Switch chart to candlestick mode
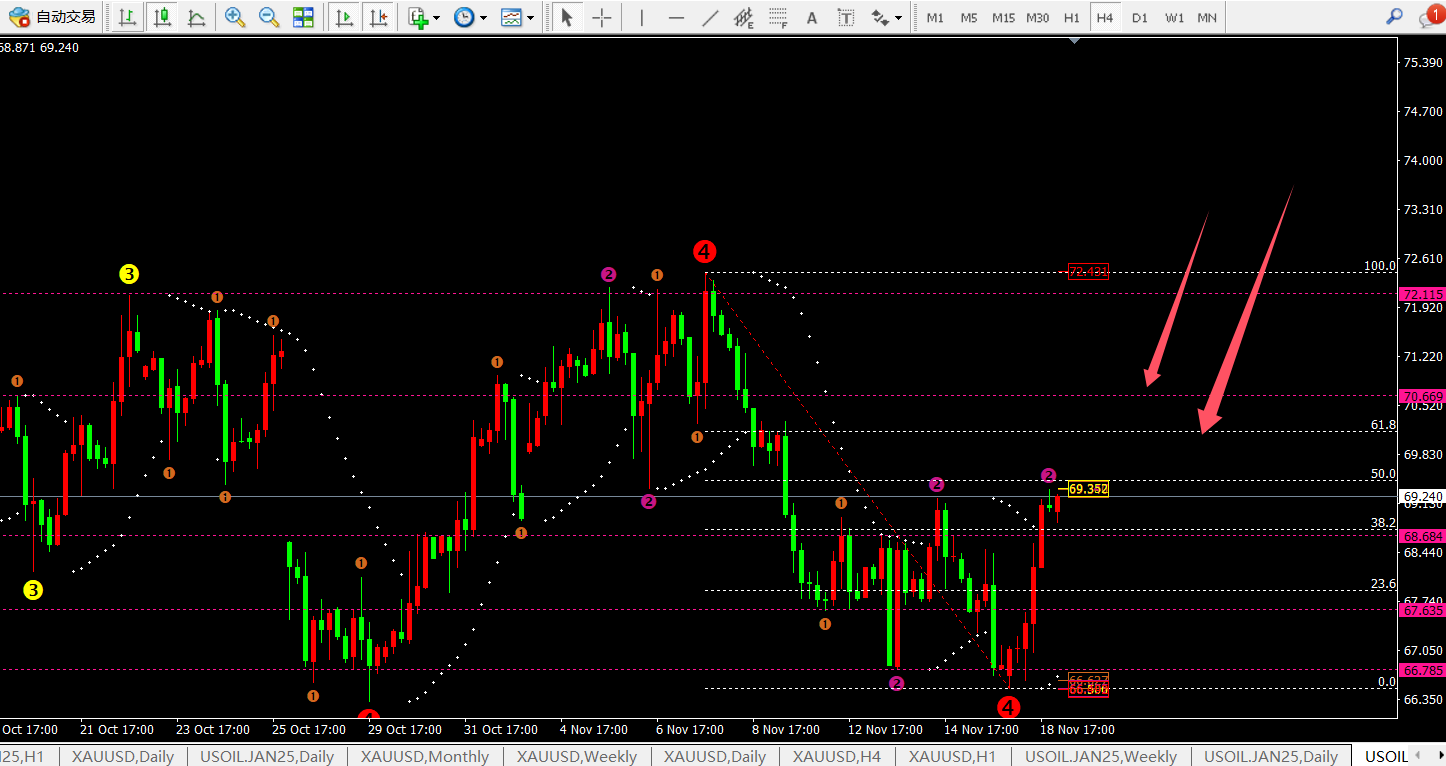The width and height of the screenshot is (1446, 766). [x=162, y=17]
